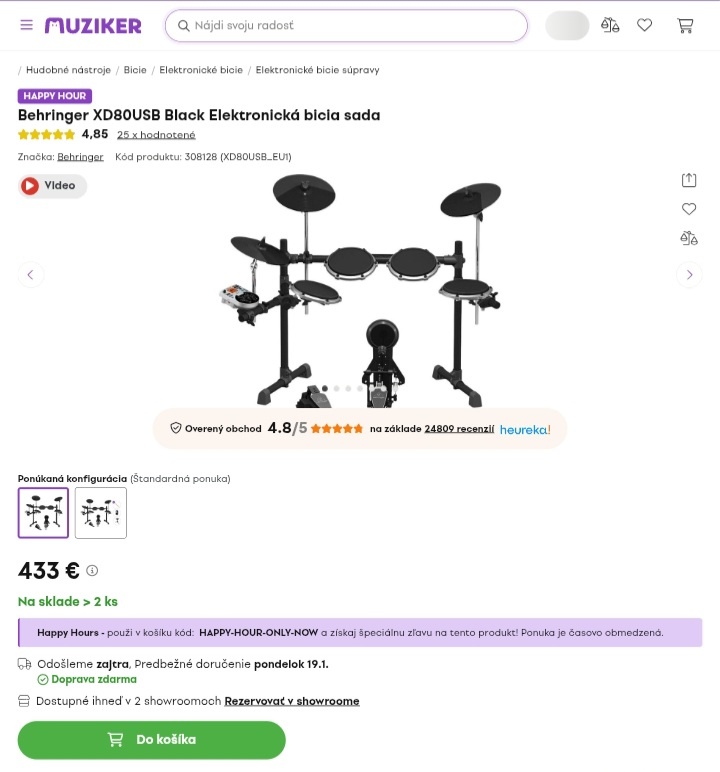720x772 pixels.
Task: Open the shopping cart icon
Action: [x=685, y=25]
